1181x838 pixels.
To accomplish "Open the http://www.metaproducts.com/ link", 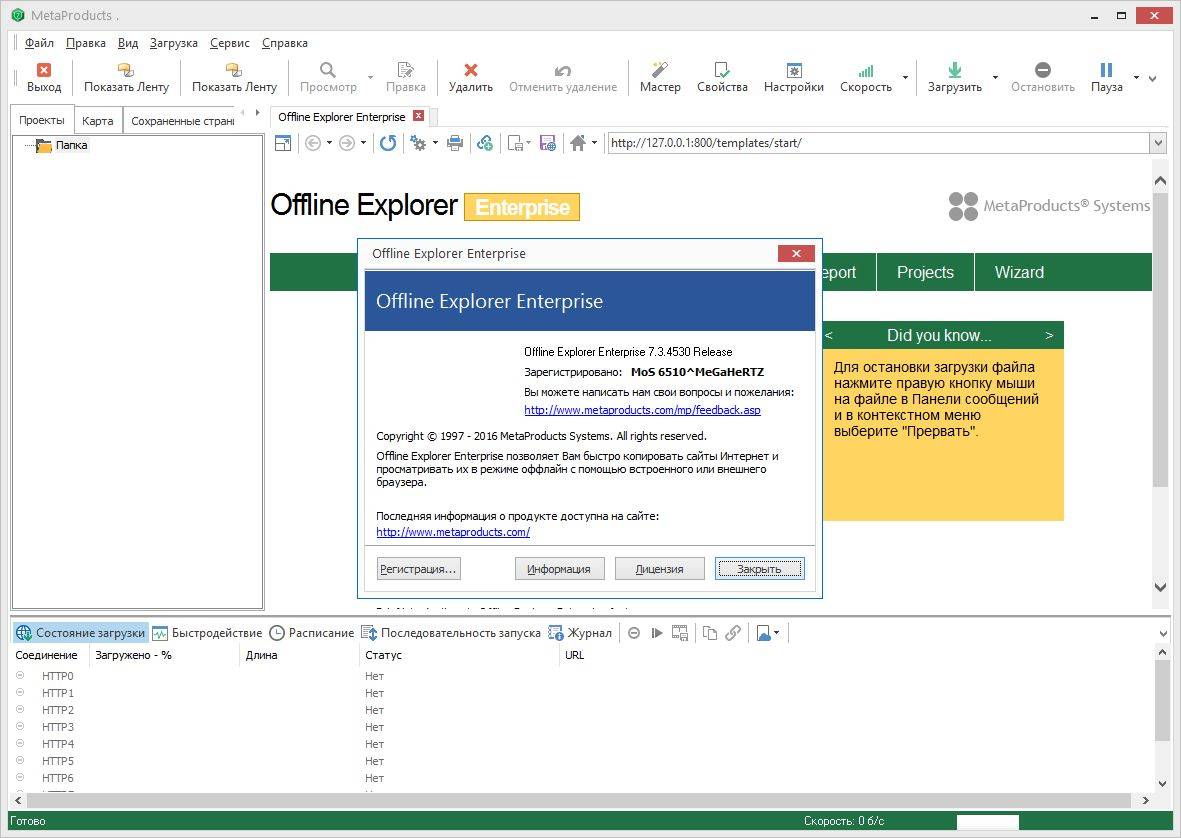I will 453,532.
